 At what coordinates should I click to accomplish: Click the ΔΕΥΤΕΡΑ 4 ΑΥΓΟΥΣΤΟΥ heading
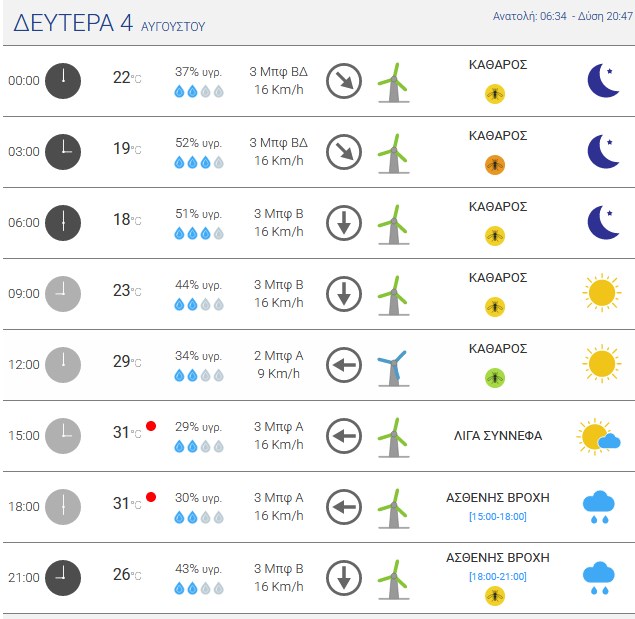(x=109, y=23)
